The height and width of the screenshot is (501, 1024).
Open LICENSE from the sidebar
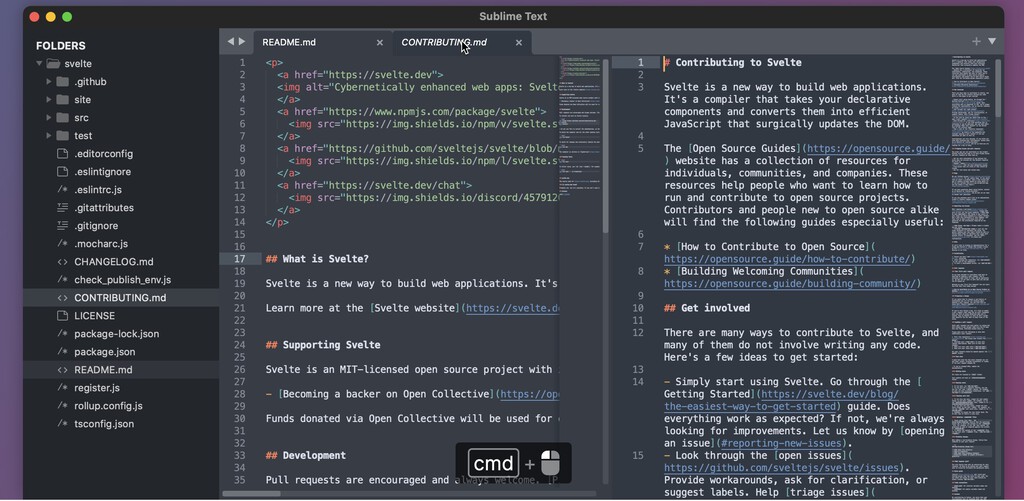point(95,315)
